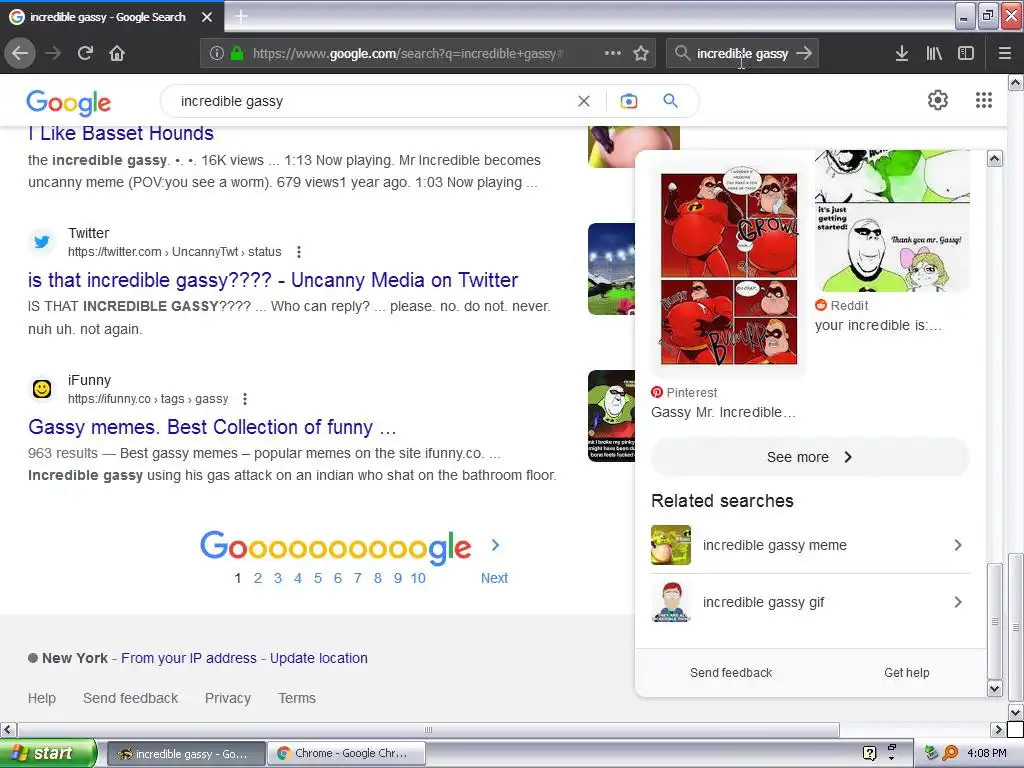Viewport: 1024px width, 768px height.
Task: Open more options for Twitter result
Action: pos(298,252)
